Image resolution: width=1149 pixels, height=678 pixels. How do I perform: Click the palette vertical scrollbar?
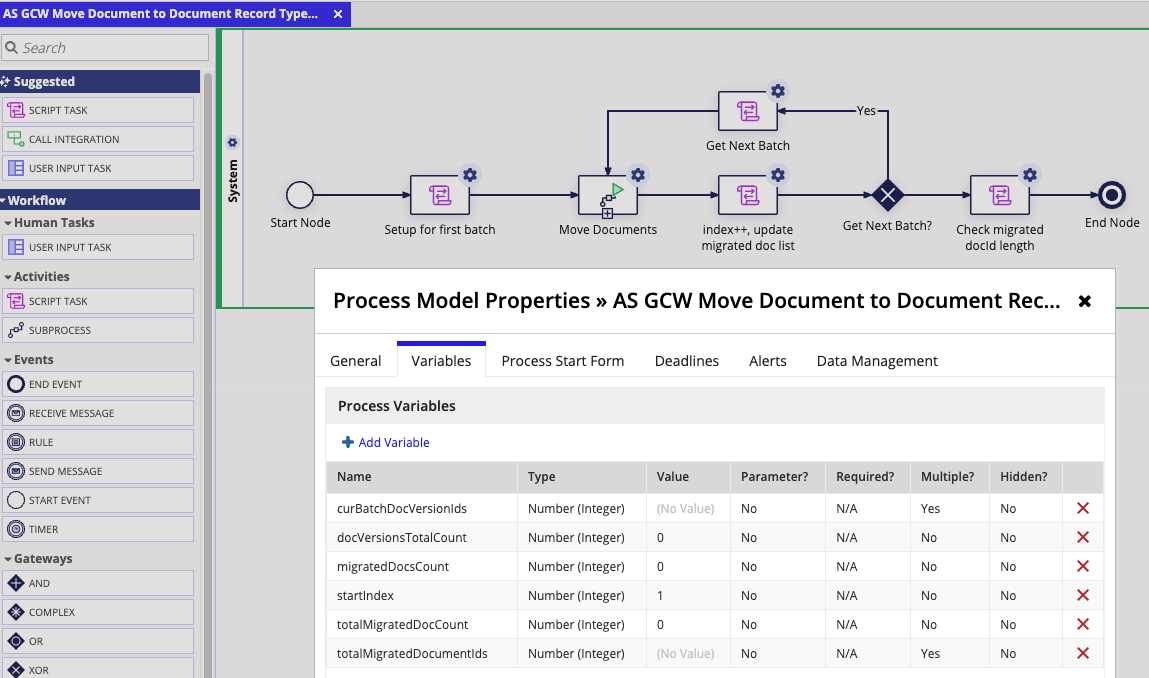(x=207, y=374)
